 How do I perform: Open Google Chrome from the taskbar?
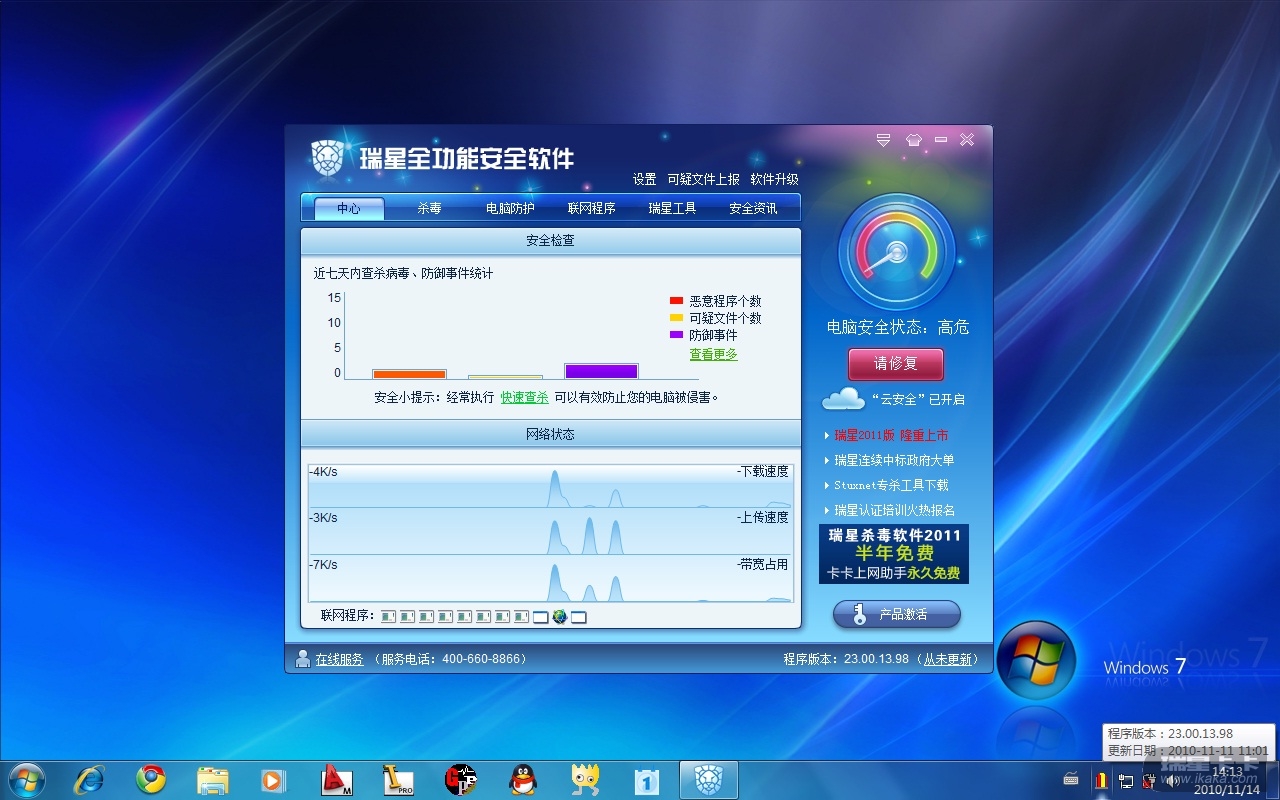(151, 780)
